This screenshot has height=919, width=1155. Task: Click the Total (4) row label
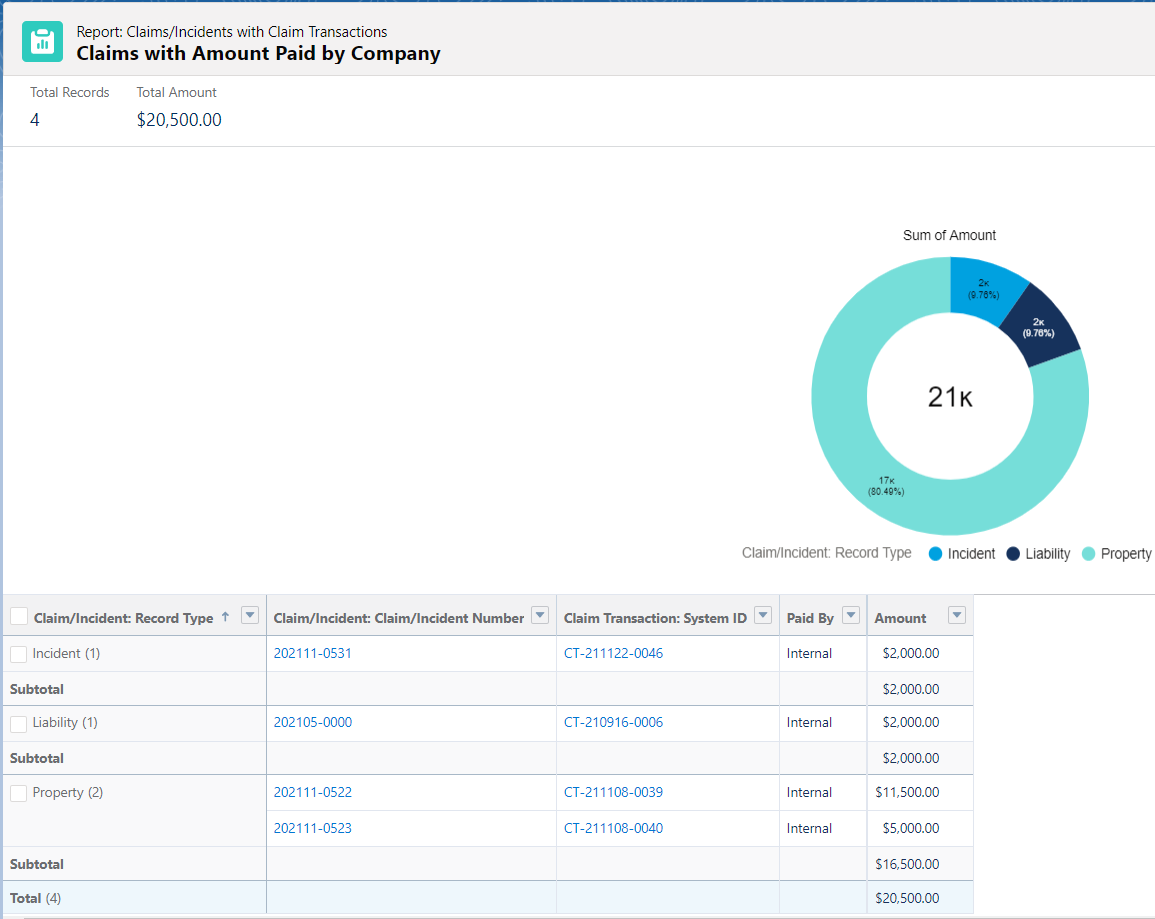point(35,898)
